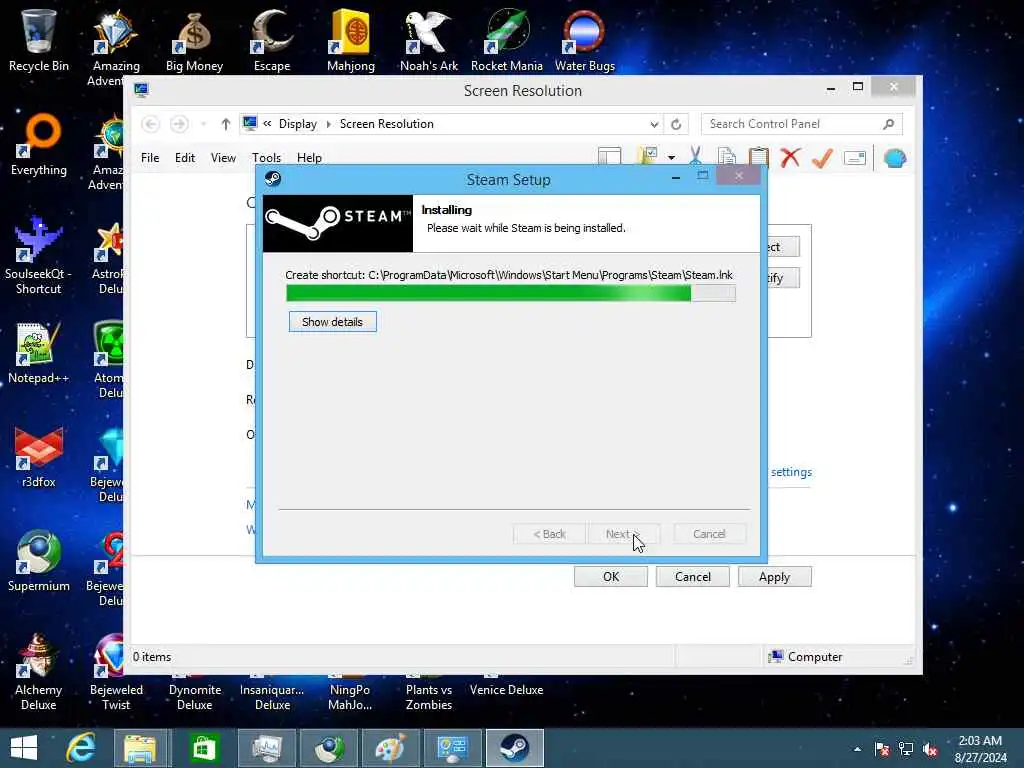Click Cancel in Steam Setup
The width and height of the screenshot is (1024, 768).
point(709,534)
